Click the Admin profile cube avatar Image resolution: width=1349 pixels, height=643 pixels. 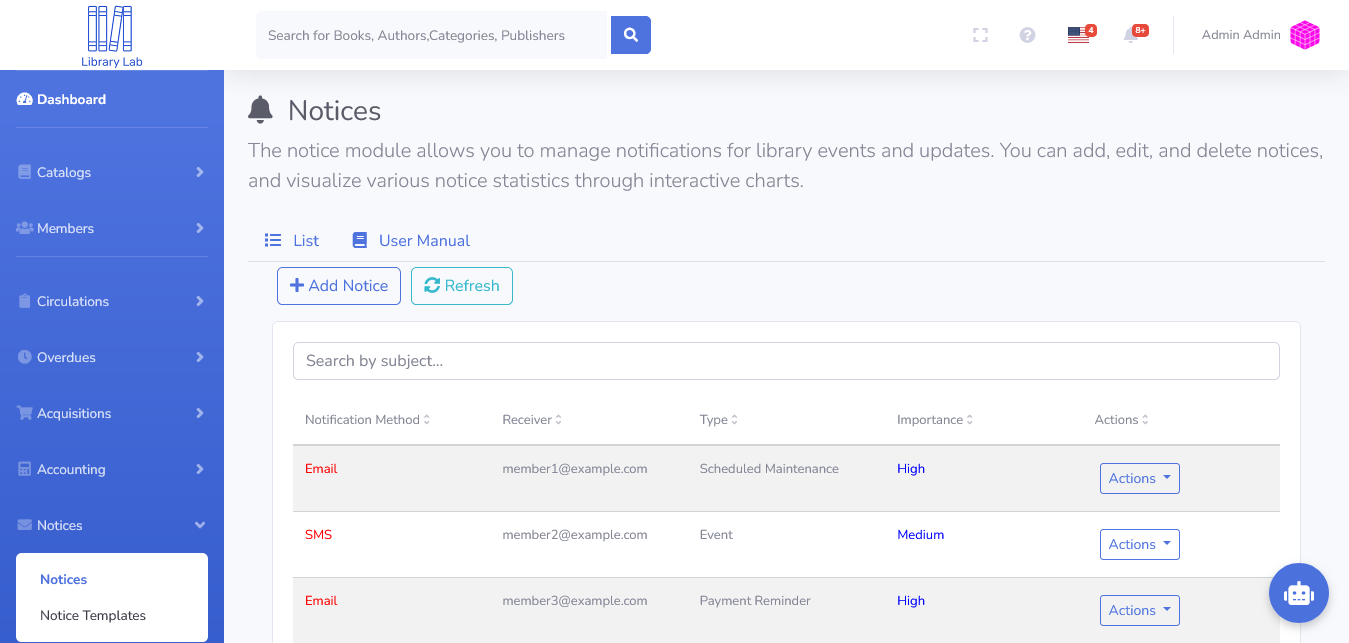pos(1304,34)
